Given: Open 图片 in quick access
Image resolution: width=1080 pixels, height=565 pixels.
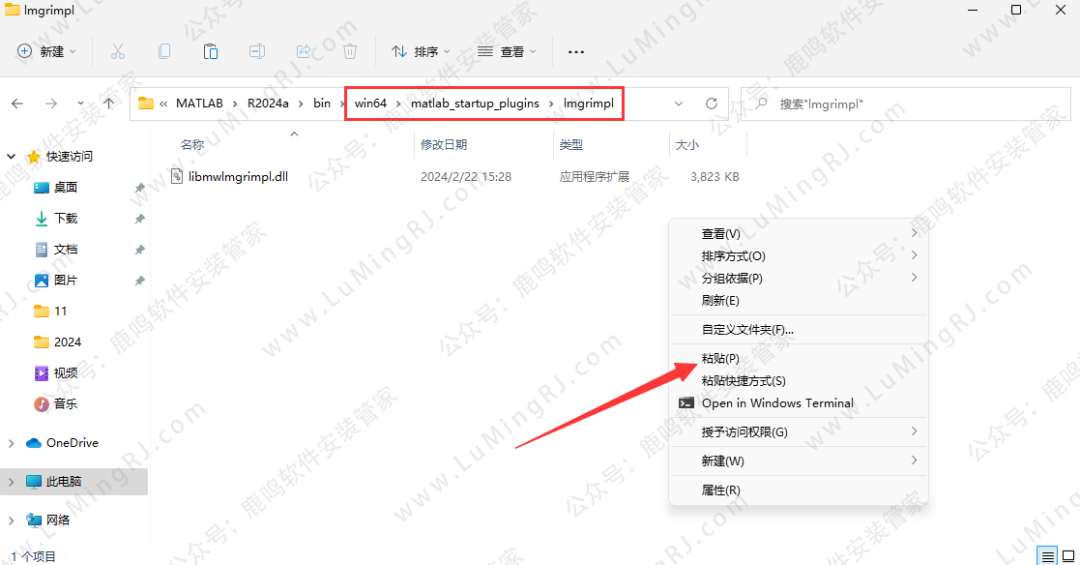Looking at the screenshot, I should click(x=65, y=280).
